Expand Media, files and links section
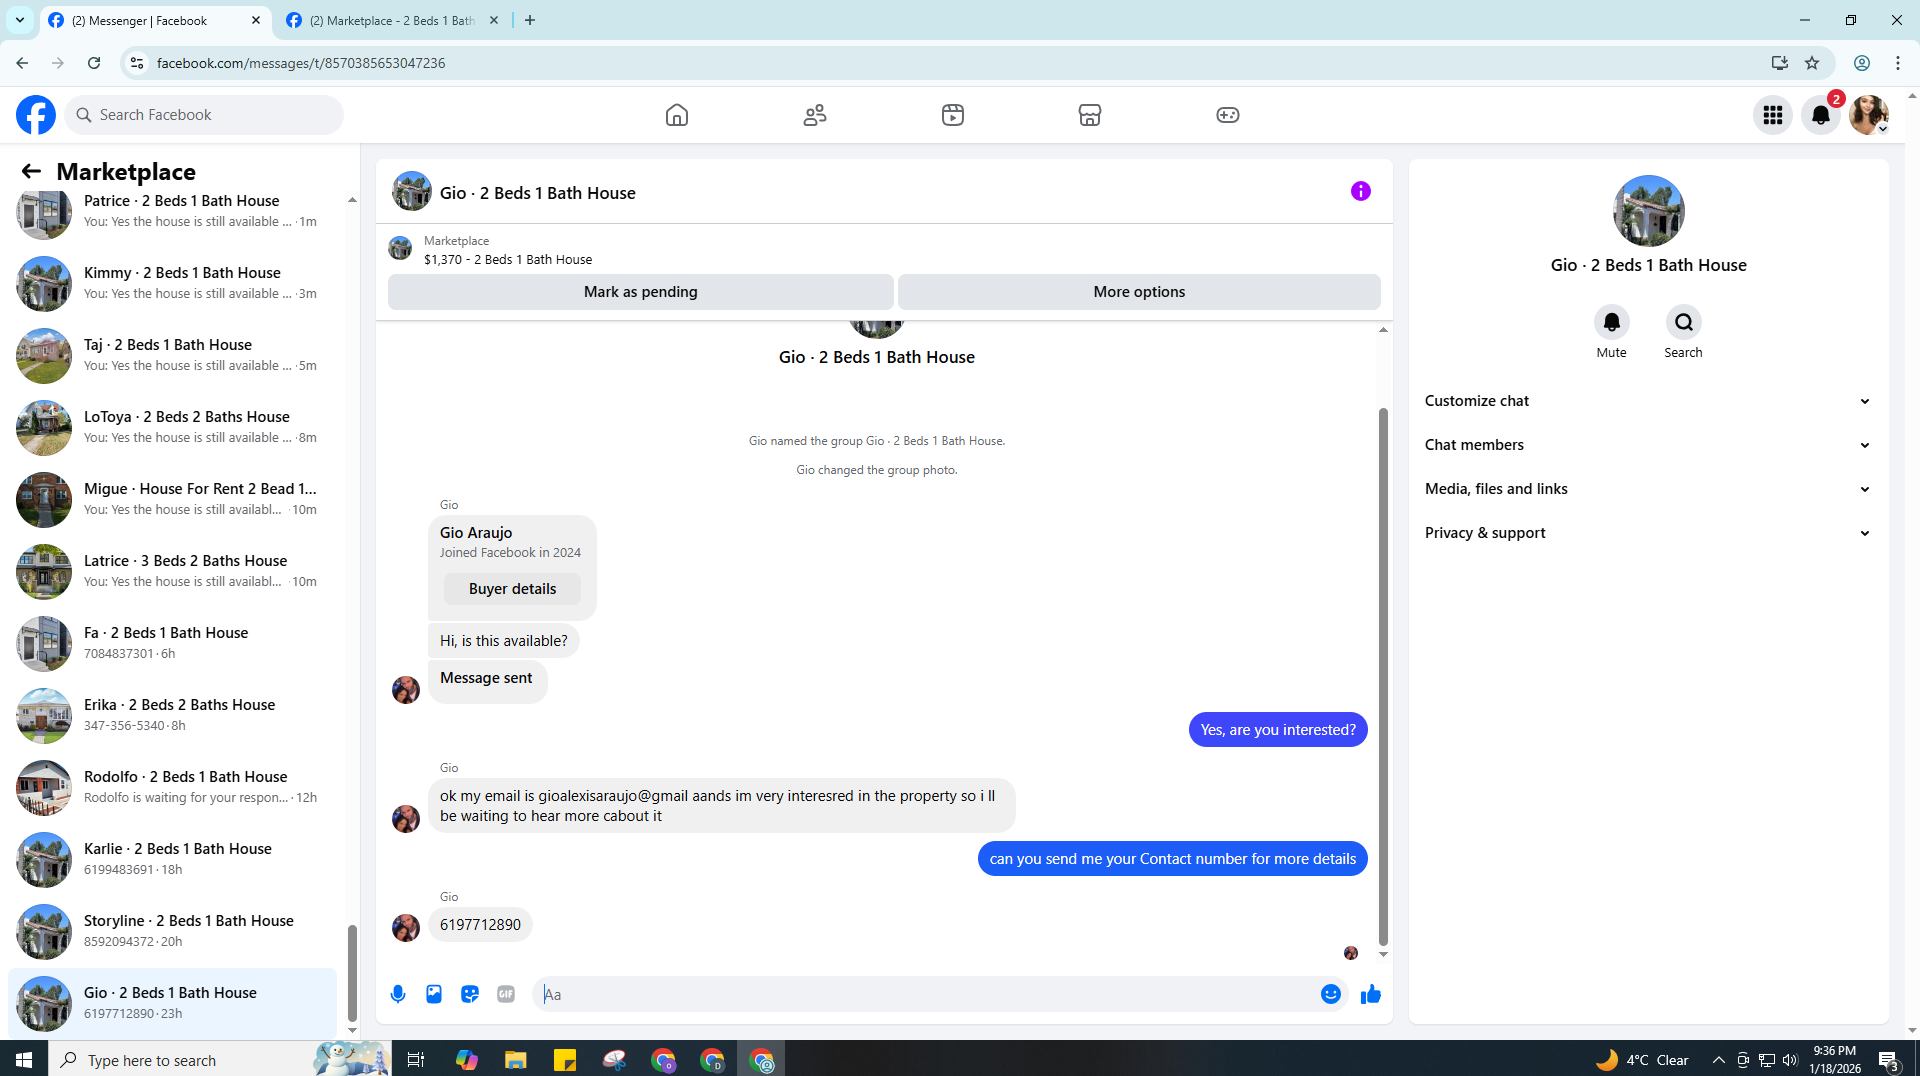Image resolution: width=1920 pixels, height=1076 pixels. pyautogui.click(x=1648, y=489)
